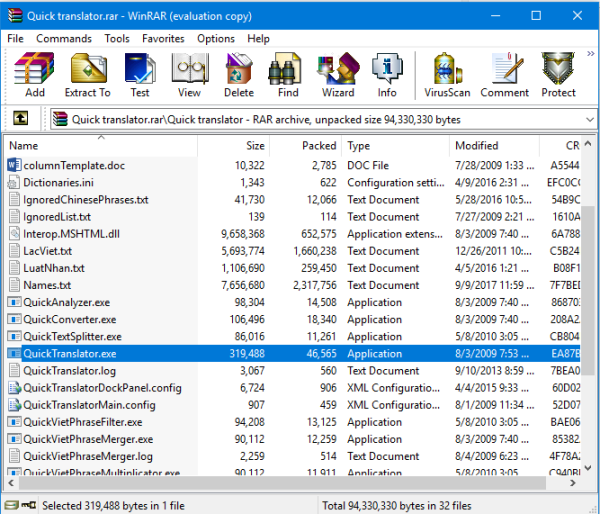Click the status bar drive icon
The height and width of the screenshot is (514, 600).
[11, 505]
